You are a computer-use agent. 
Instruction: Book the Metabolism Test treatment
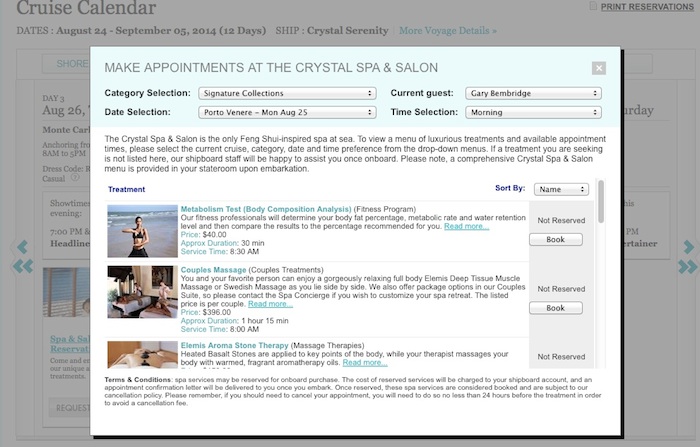(x=556, y=240)
